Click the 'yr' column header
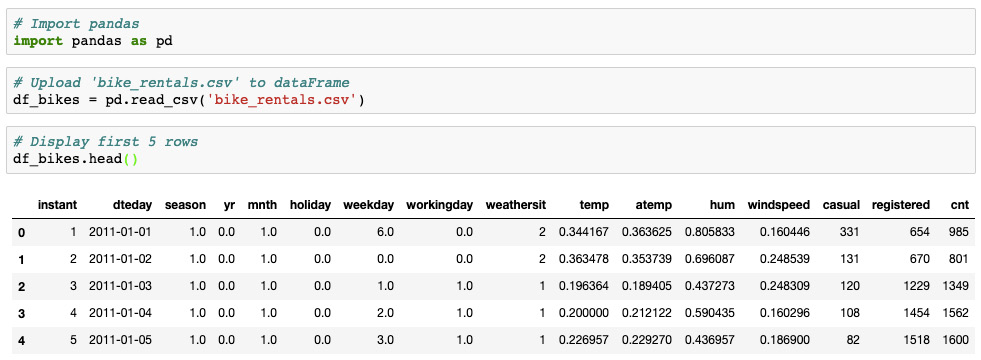 pyautogui.click(x=229, y=205)
